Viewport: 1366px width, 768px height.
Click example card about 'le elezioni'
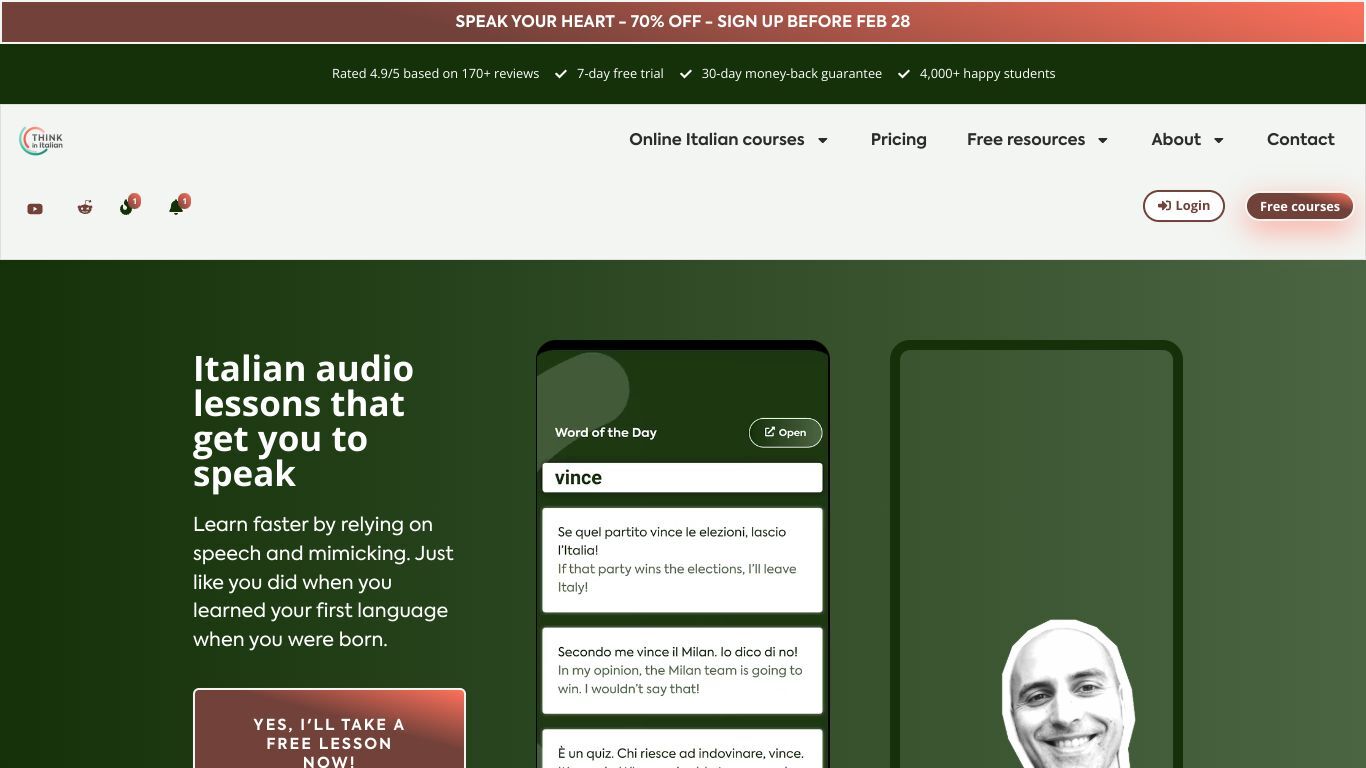[x=682, y=560]
